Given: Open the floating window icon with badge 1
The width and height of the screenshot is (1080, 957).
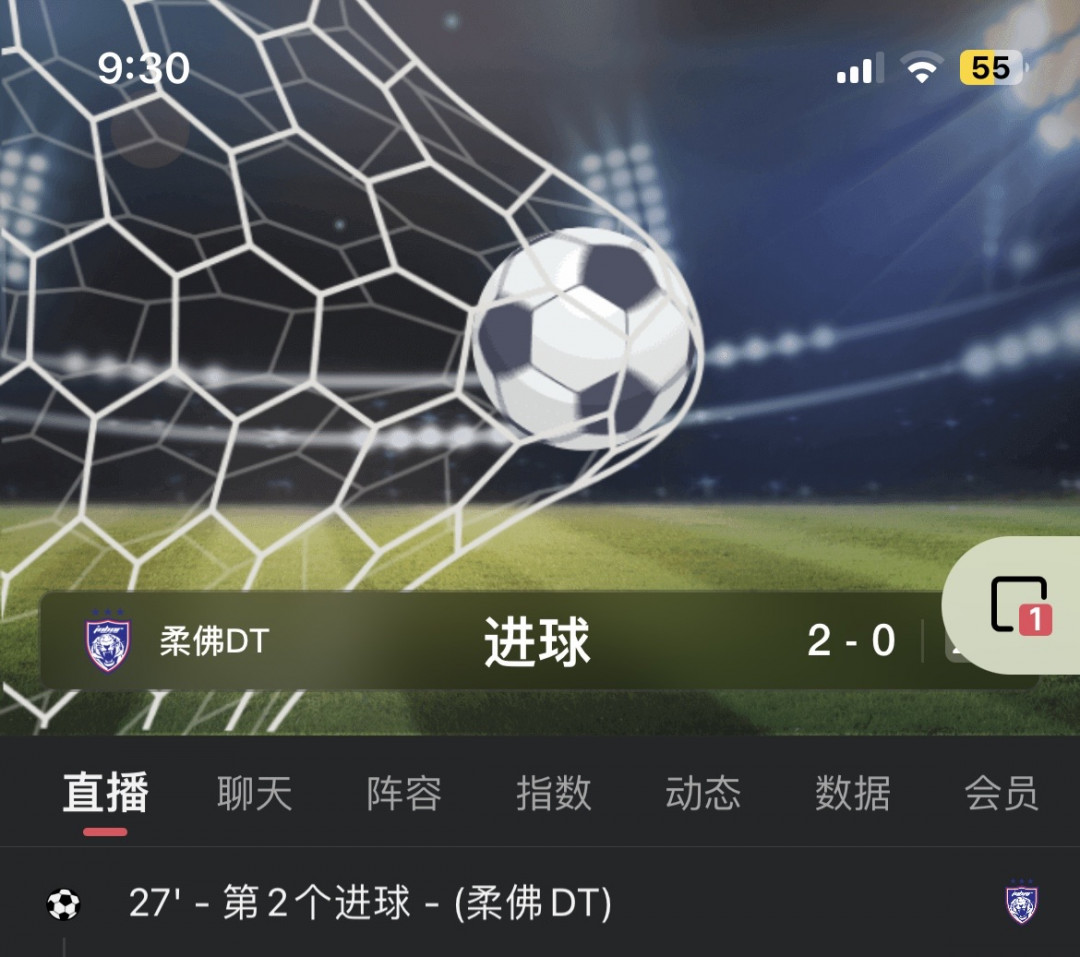Looking at the screenshot, I should (1019, 605).
